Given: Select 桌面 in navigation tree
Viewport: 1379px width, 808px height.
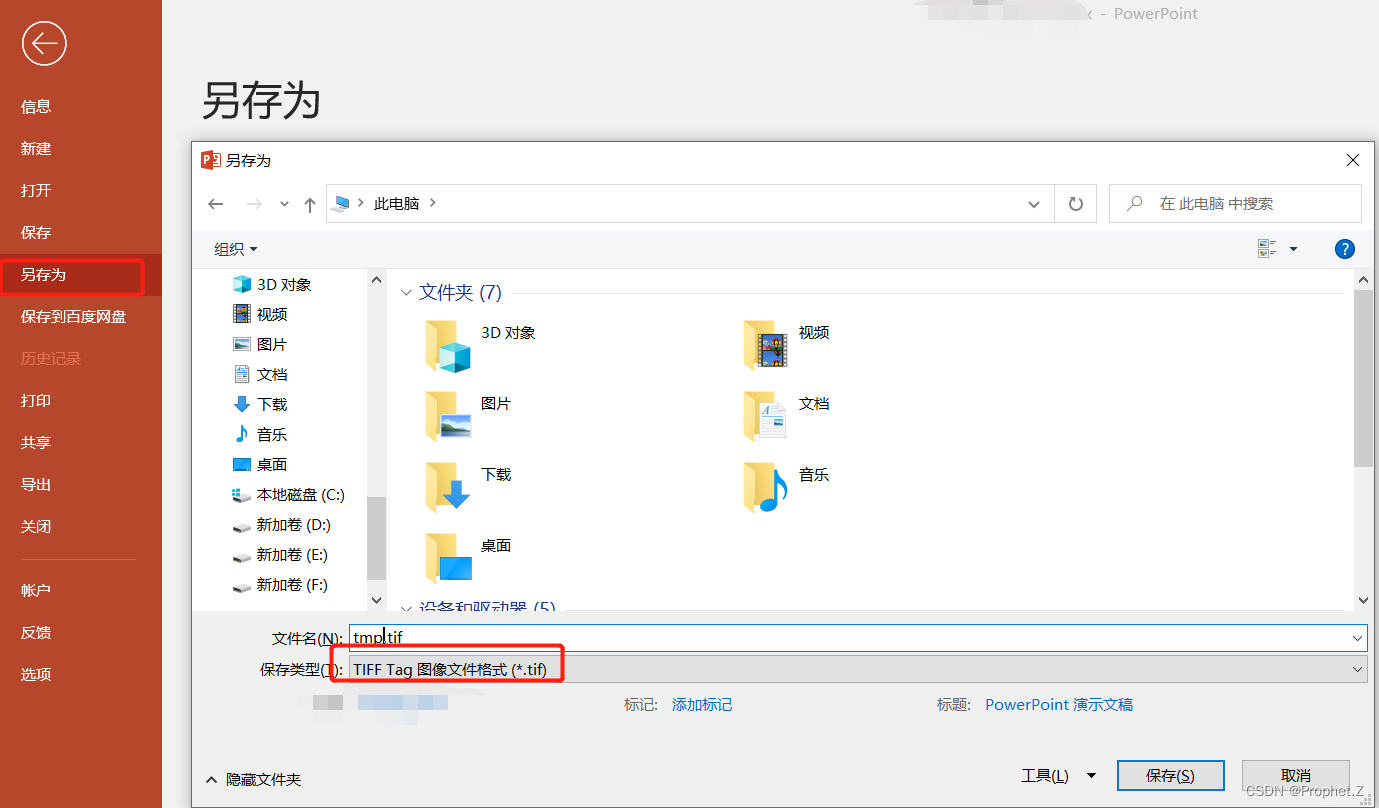Looking at the screenshot, I should point(260,464).
